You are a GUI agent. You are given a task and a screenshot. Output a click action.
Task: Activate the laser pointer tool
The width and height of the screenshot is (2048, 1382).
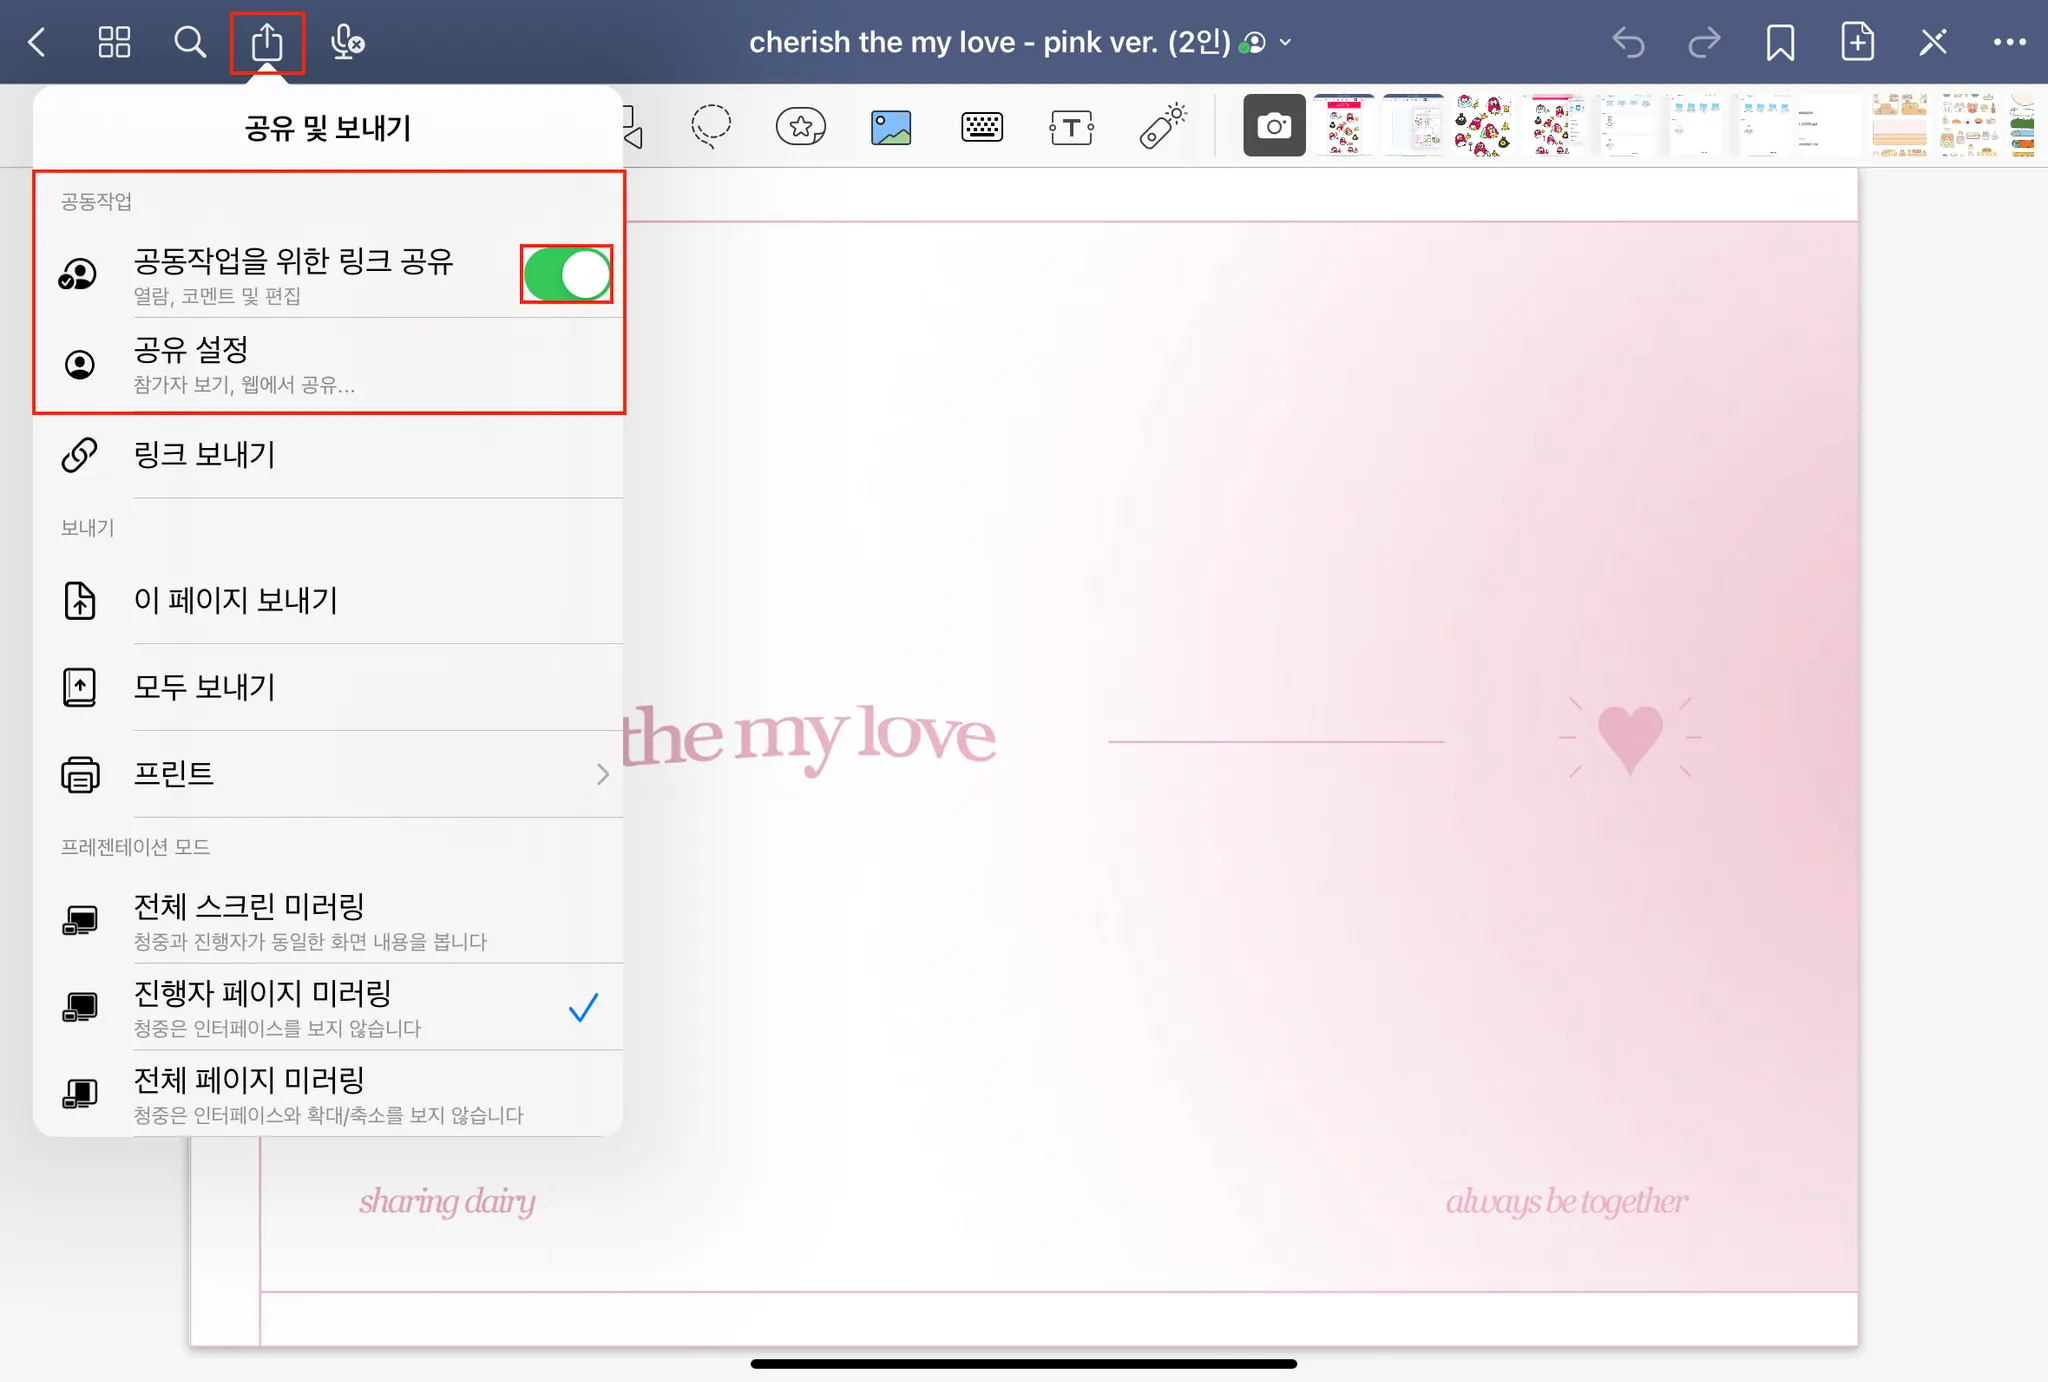[1162, 127]
